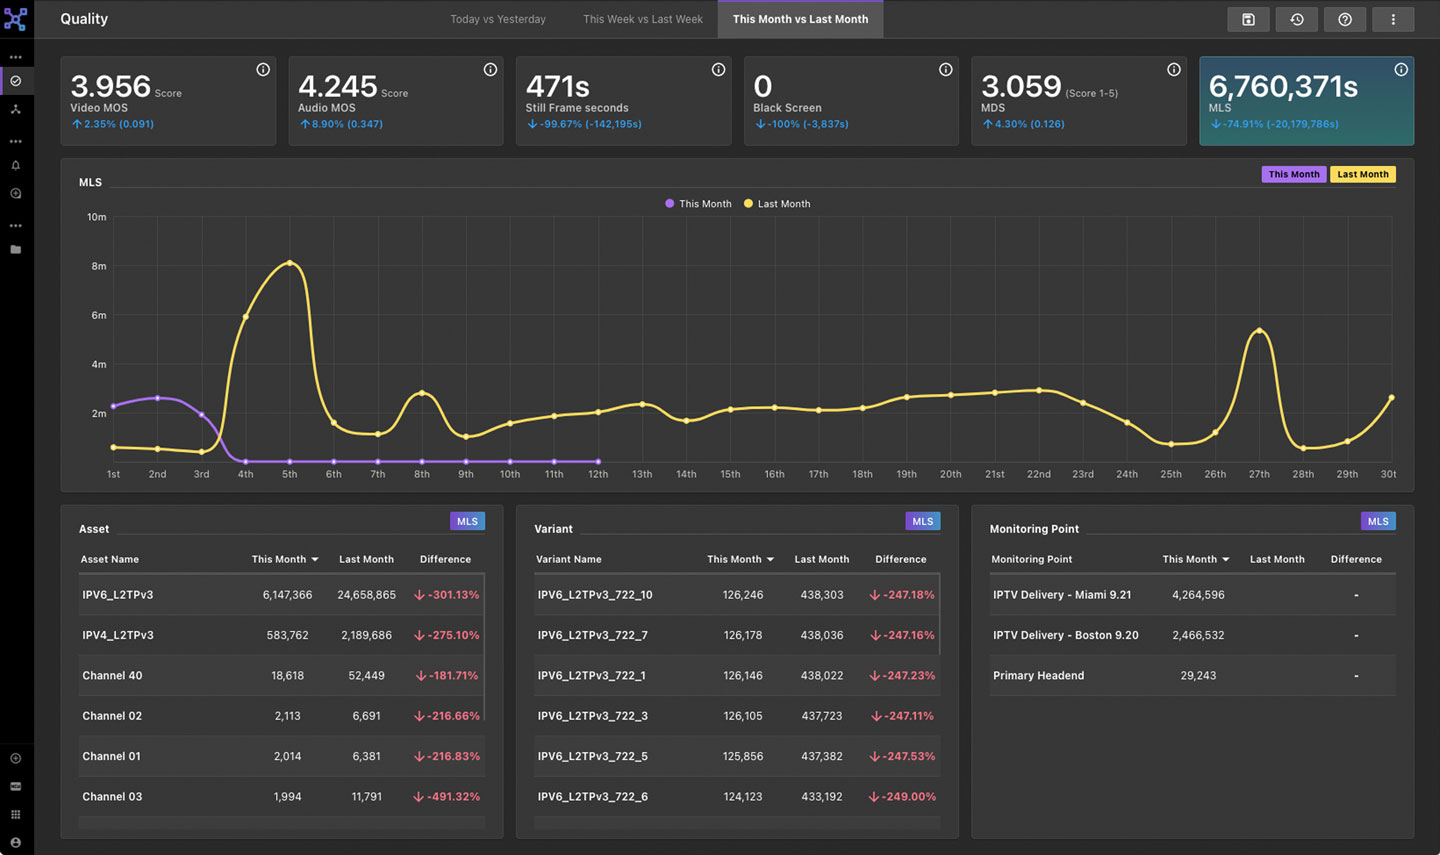Open the alerts bell sidebar icon
The height and width of the screenshot is (855, 1440).
point(16,166)
